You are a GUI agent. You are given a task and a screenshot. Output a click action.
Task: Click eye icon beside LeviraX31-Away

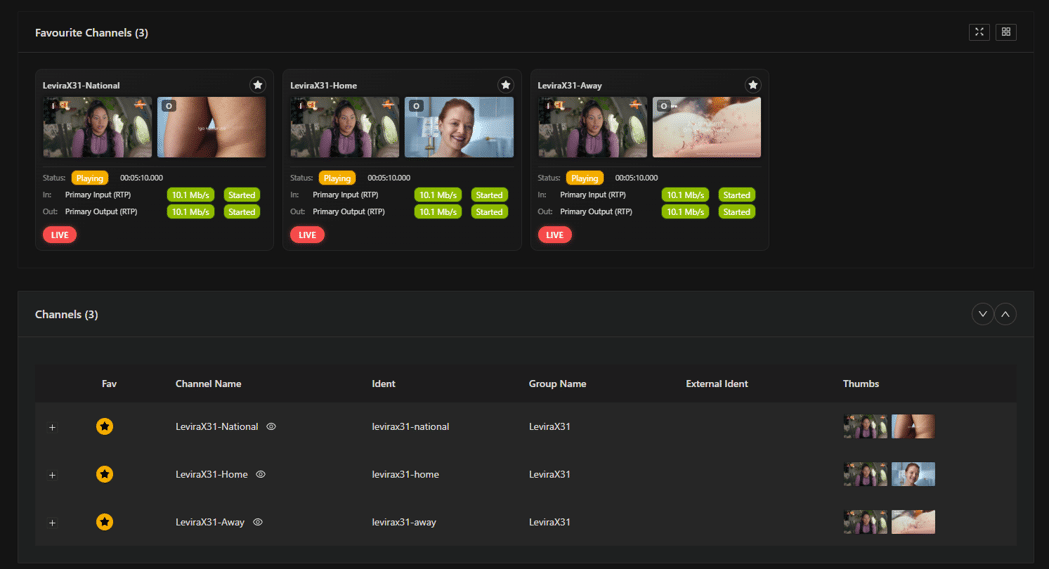pyautogui.click(x=258, y=522)
